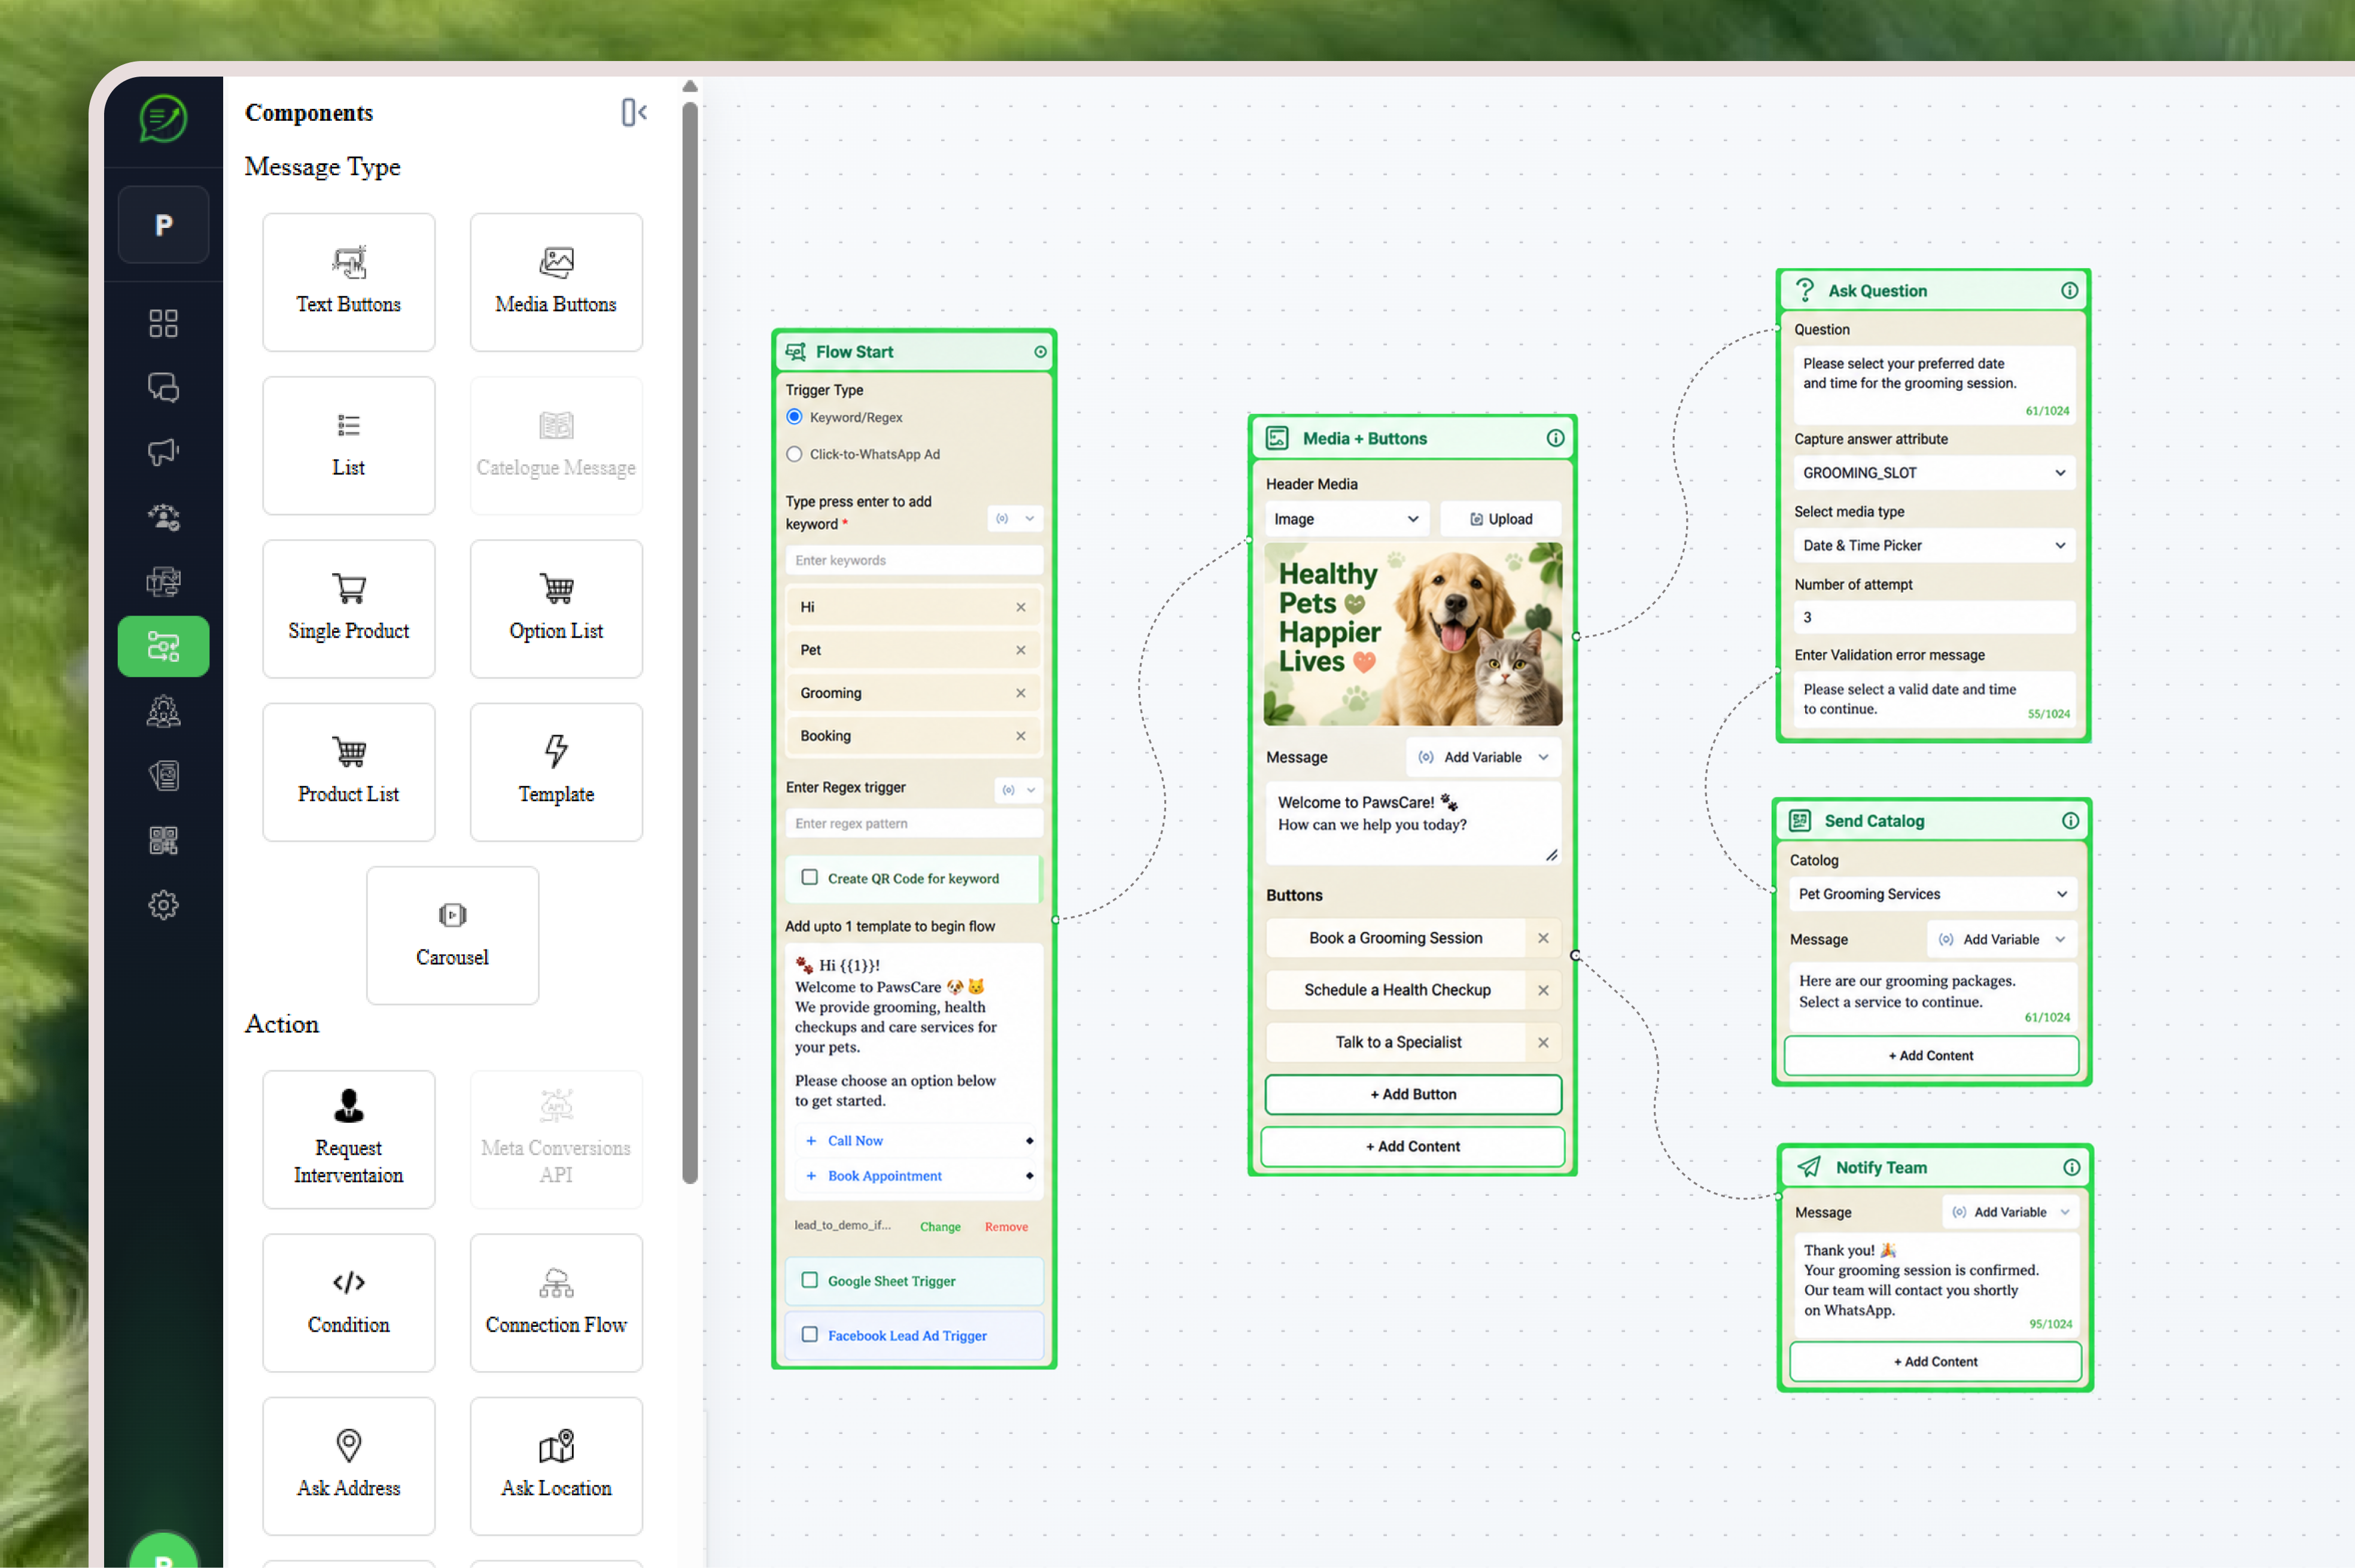Add a Carousel component
2355x1568 pixels.
[x=452, y=935]
